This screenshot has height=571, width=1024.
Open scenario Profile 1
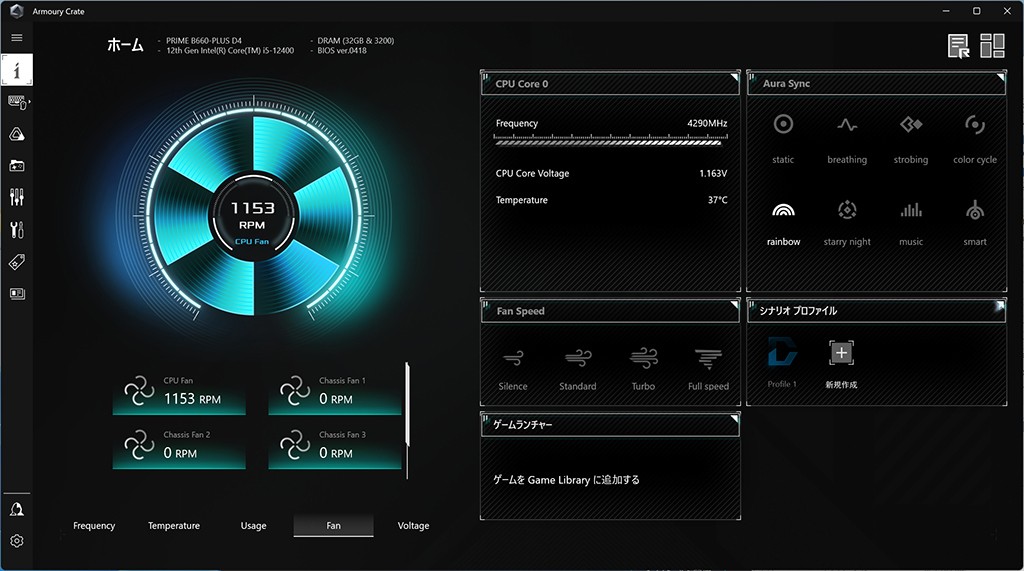tap(782, 353)
